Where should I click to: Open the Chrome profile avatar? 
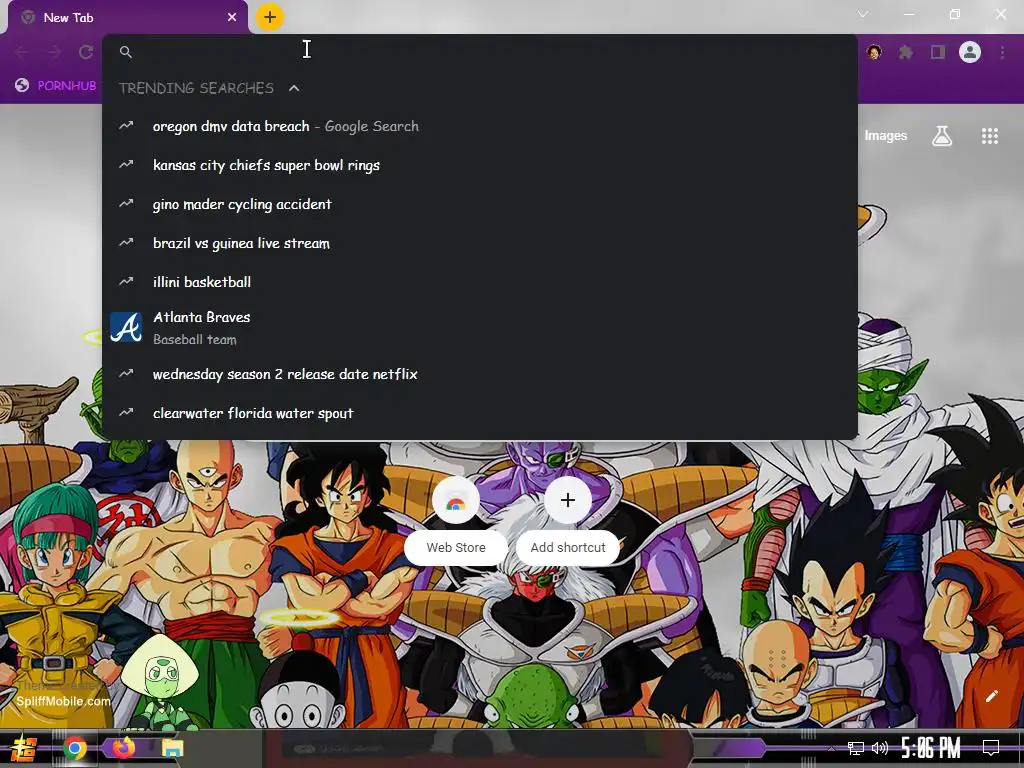[970, 52]
